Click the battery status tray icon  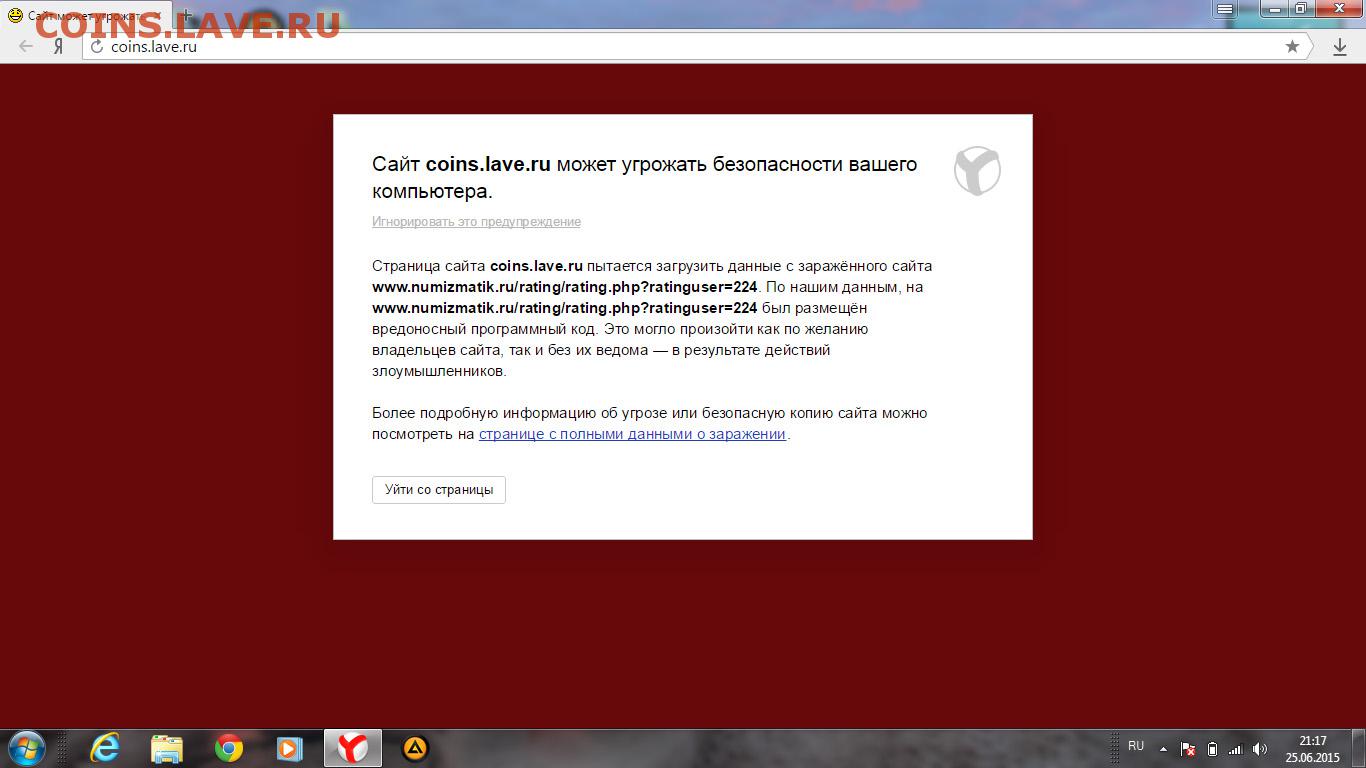click(1212, 748)
